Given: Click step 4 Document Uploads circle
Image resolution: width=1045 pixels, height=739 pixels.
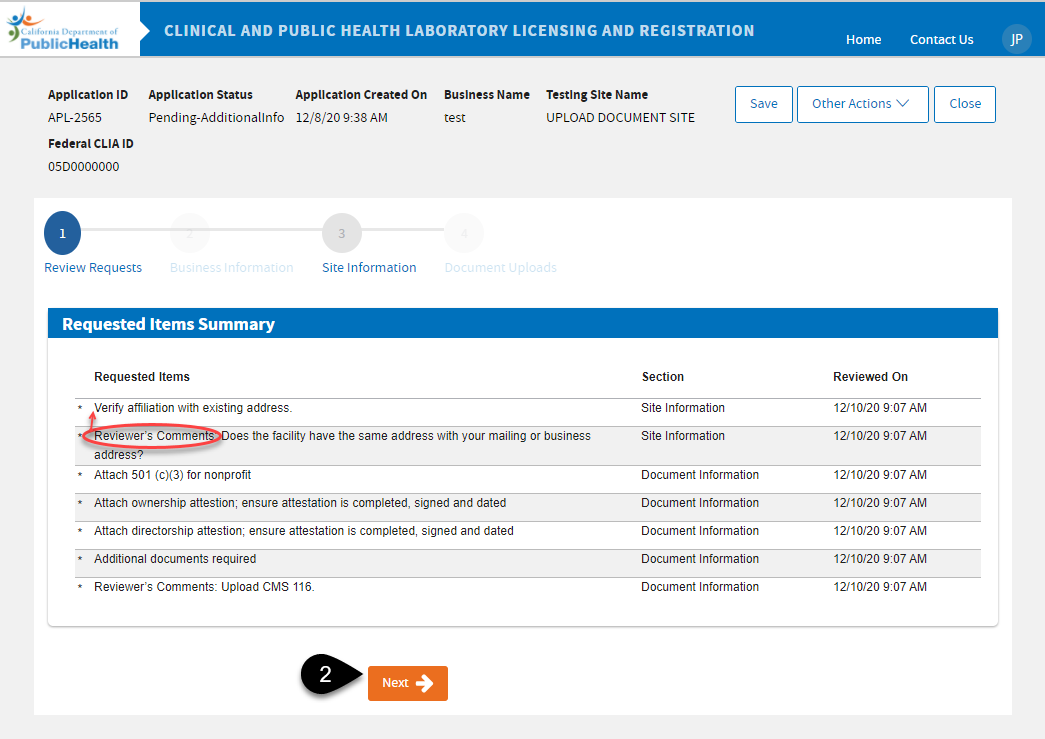Looking at the screenshot, I should 463,233.
